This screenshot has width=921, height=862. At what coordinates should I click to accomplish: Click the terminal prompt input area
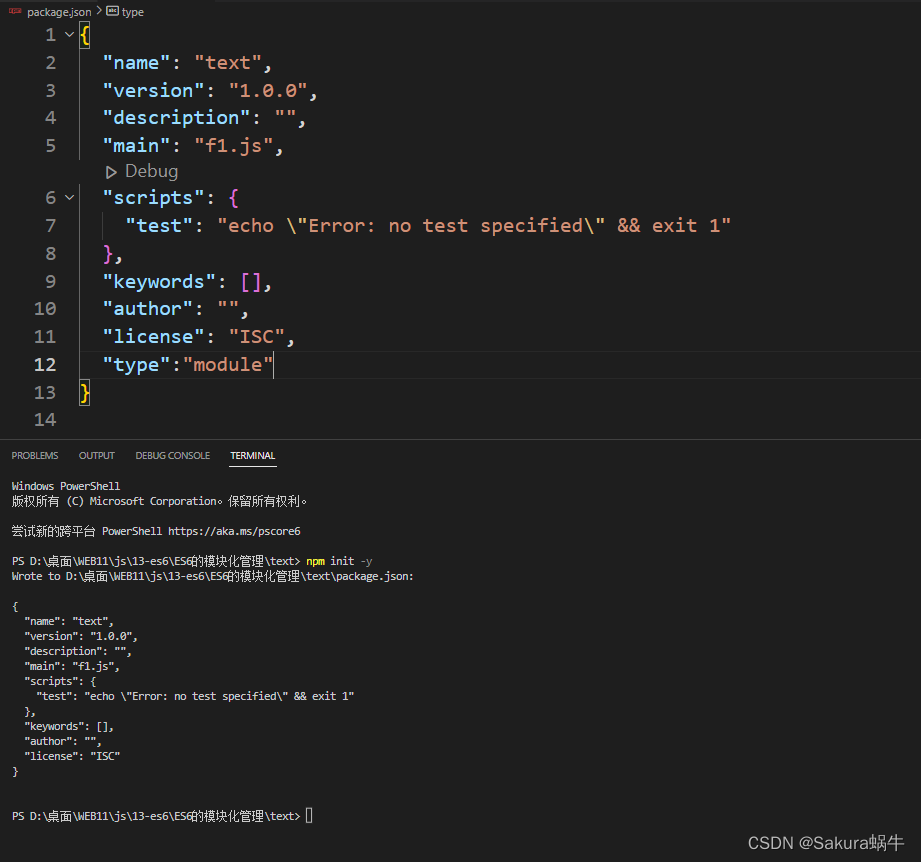coord(310,815)
